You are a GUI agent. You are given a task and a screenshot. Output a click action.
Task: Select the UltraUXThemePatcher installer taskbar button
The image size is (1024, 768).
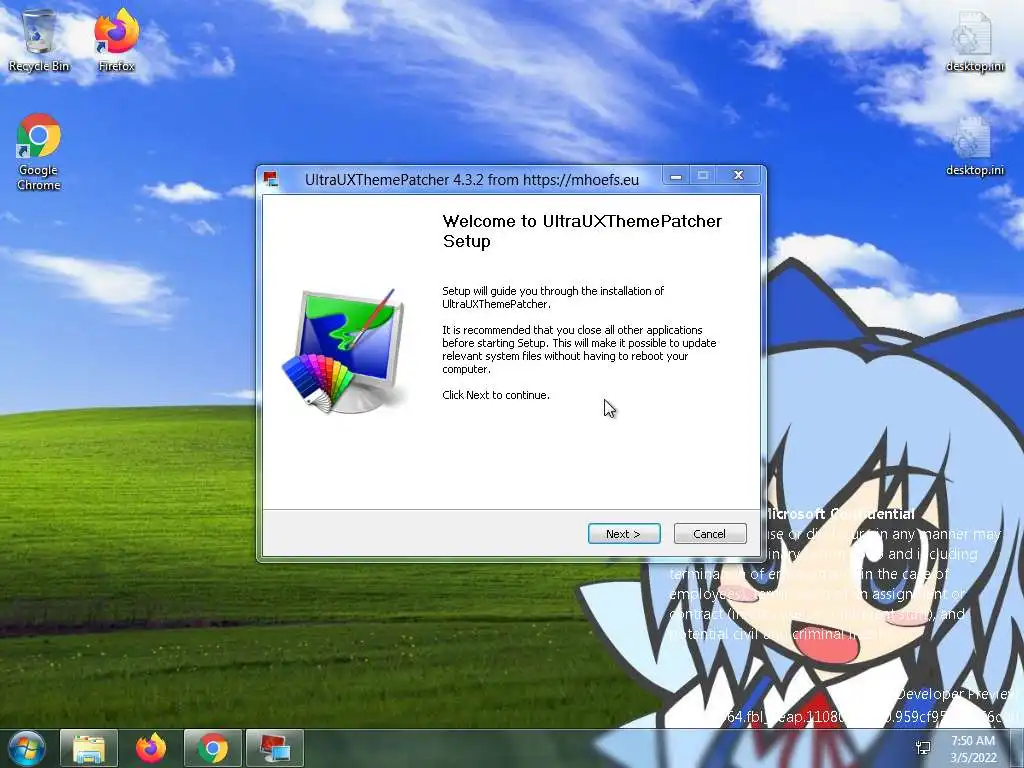275,748
